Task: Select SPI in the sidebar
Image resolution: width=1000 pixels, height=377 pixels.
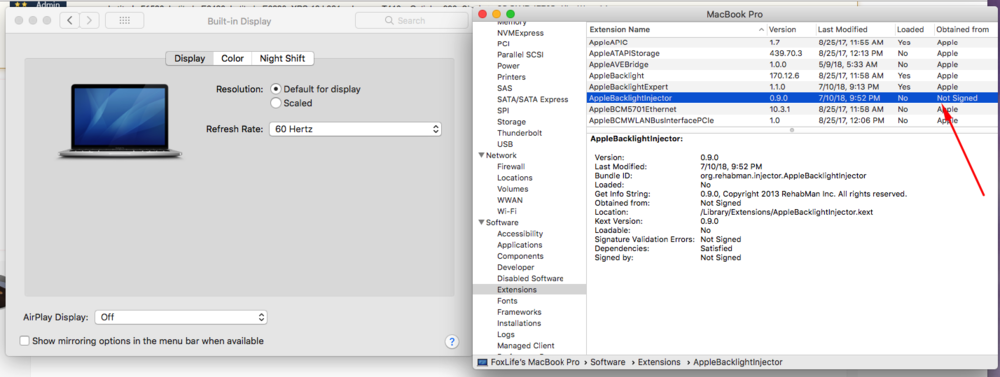Action: [503, 110]
